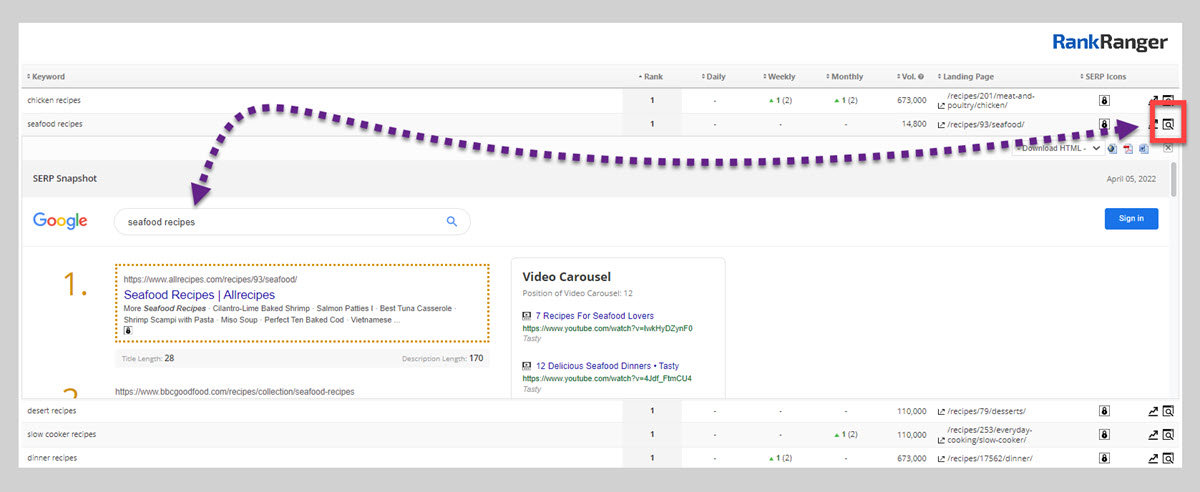
Task: Open SERP snapshot for seafood recipes row
Action: (x=1167, y=125)
